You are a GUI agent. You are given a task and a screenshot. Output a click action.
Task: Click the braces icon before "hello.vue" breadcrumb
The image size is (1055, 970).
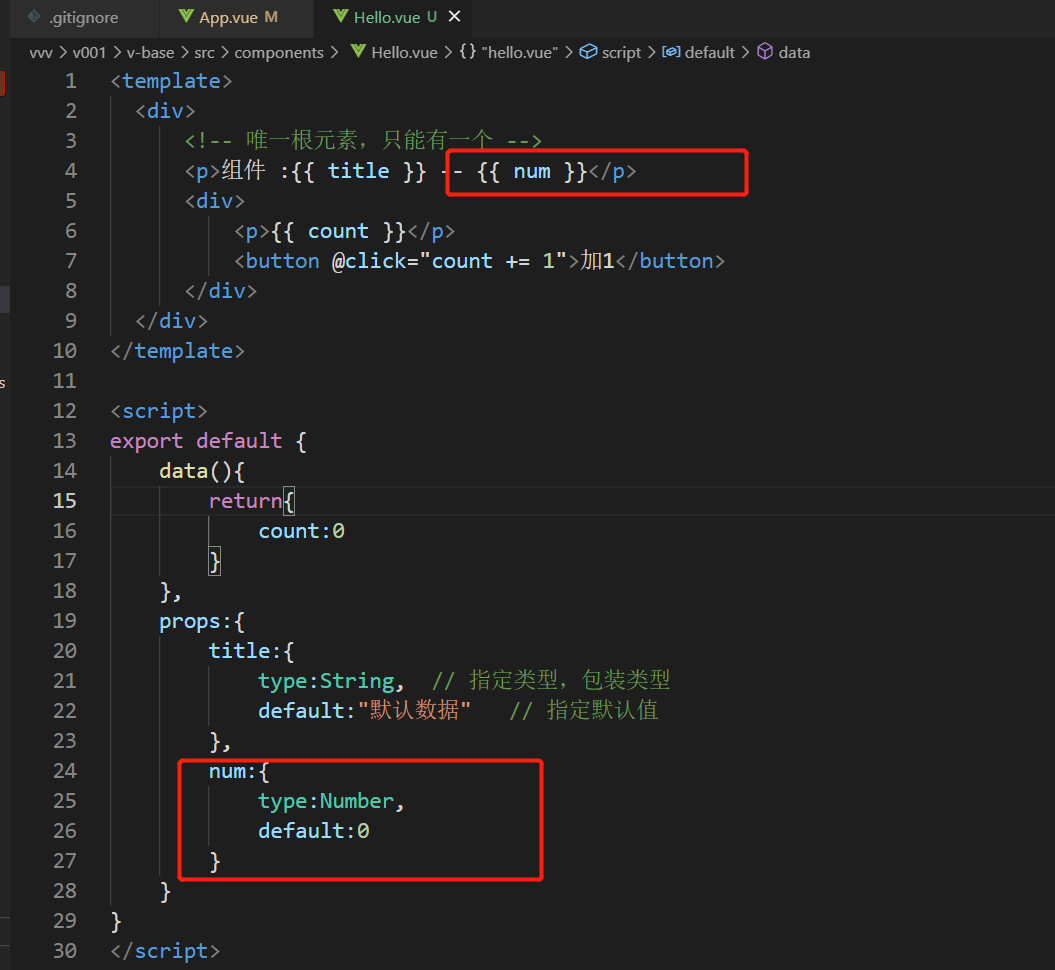coord(468,52)
